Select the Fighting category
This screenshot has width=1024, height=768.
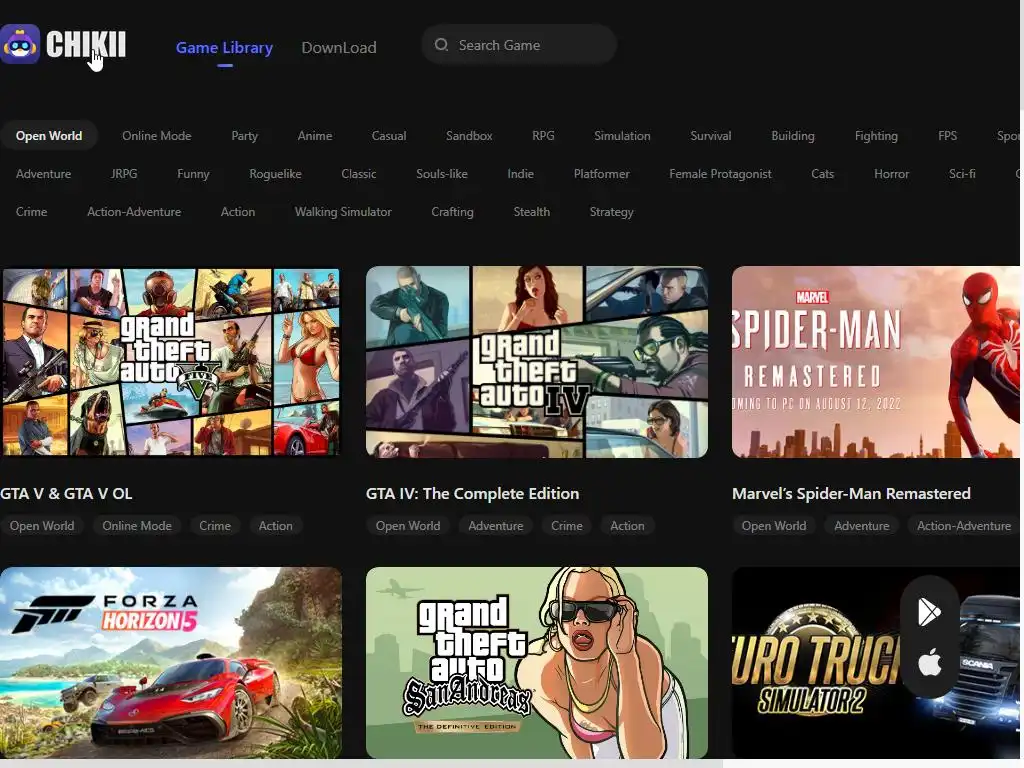coord(876,136)
